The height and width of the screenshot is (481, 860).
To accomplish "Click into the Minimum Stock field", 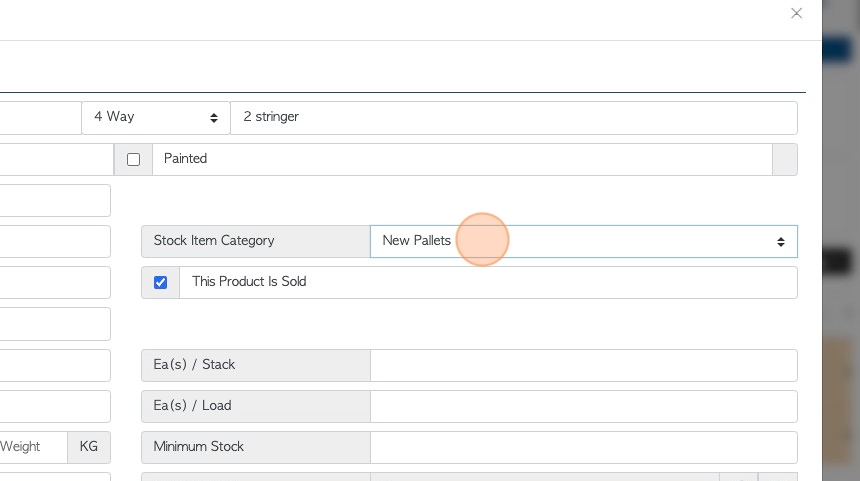I will pos(584,448).
